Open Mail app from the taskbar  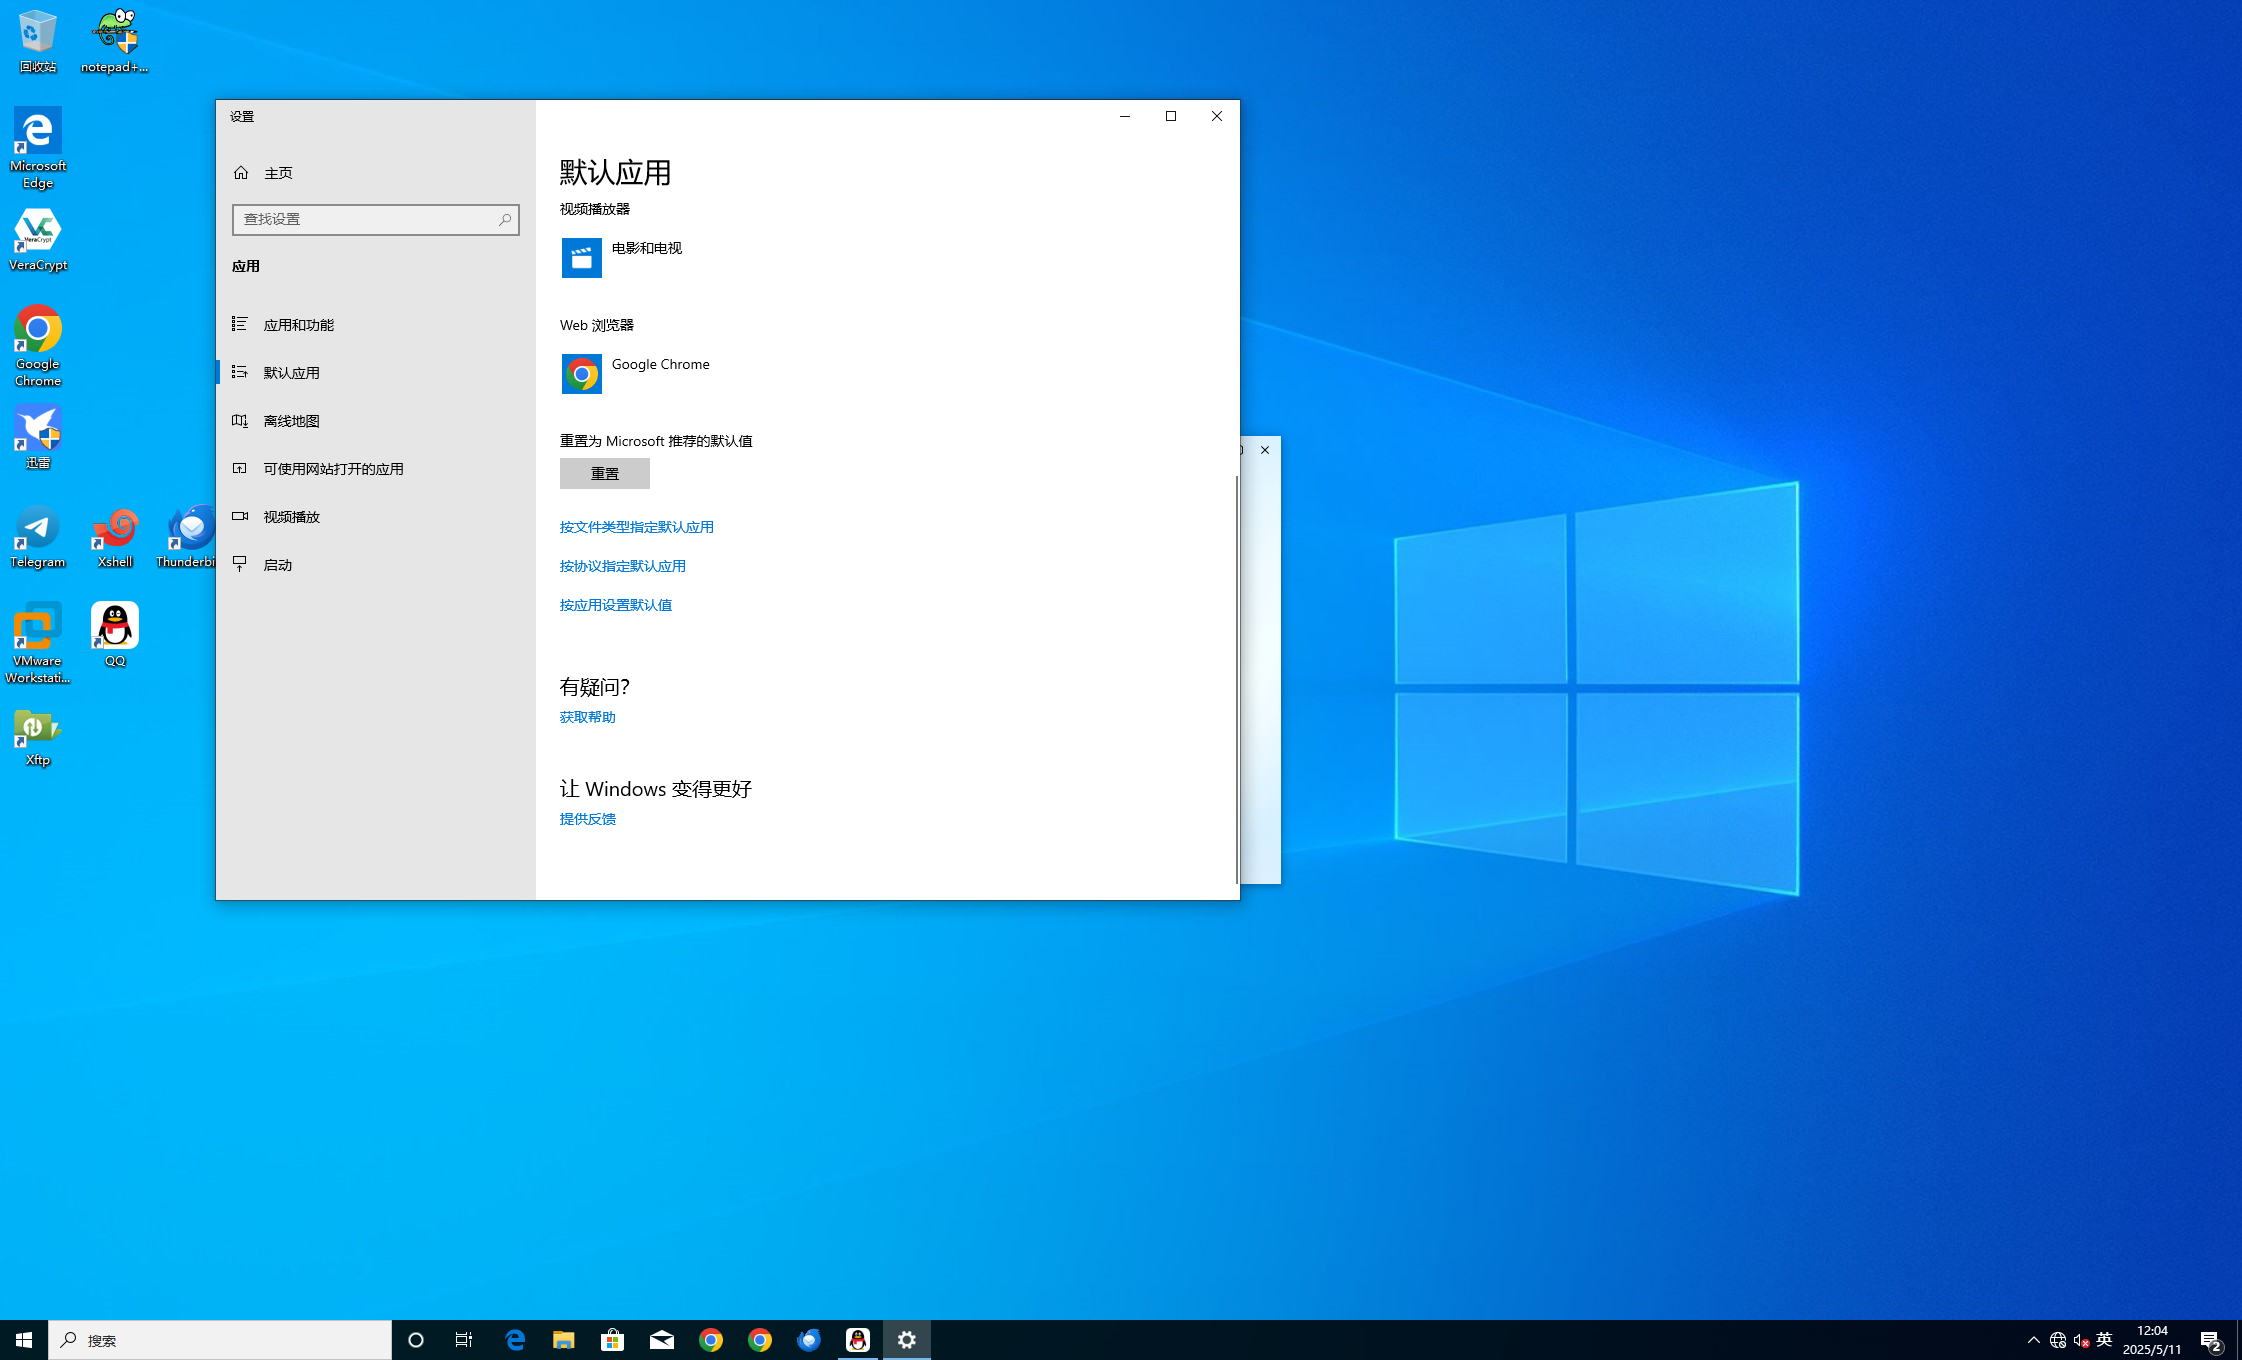point(662,1340)
